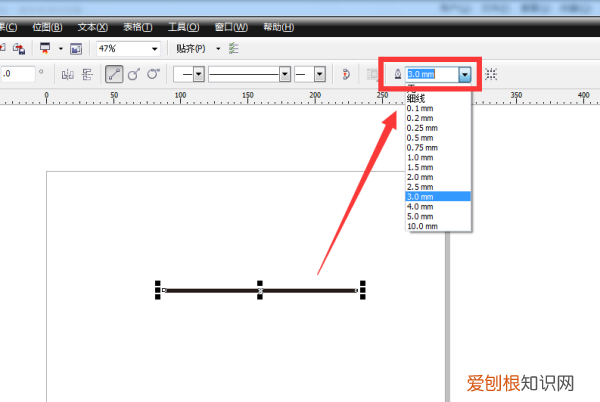Select 细线 hairline from the width list
Screen dimensions: 600x402
[438, 99]
